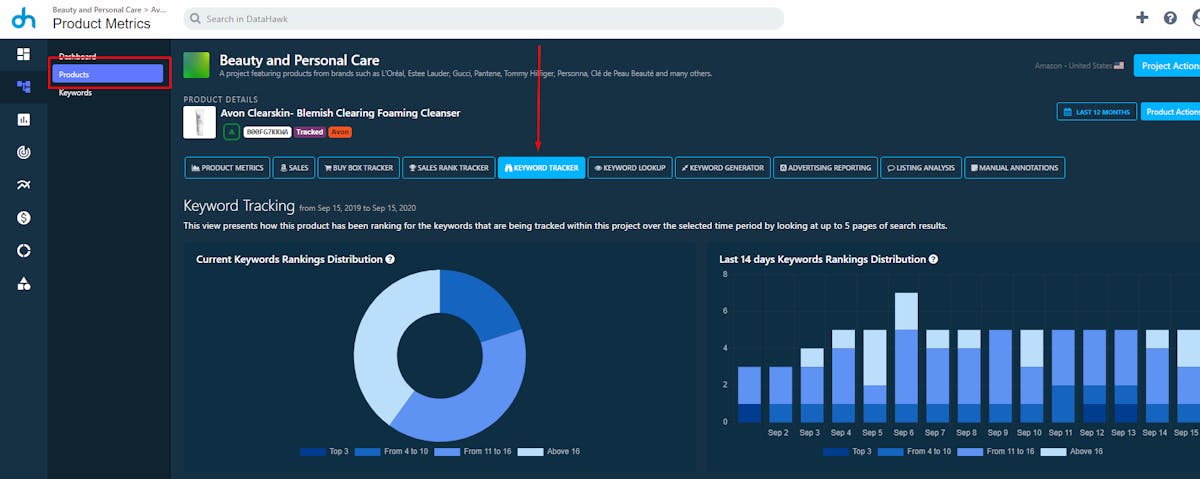Open the Listing Analysis tab

(x=922, y=168)
